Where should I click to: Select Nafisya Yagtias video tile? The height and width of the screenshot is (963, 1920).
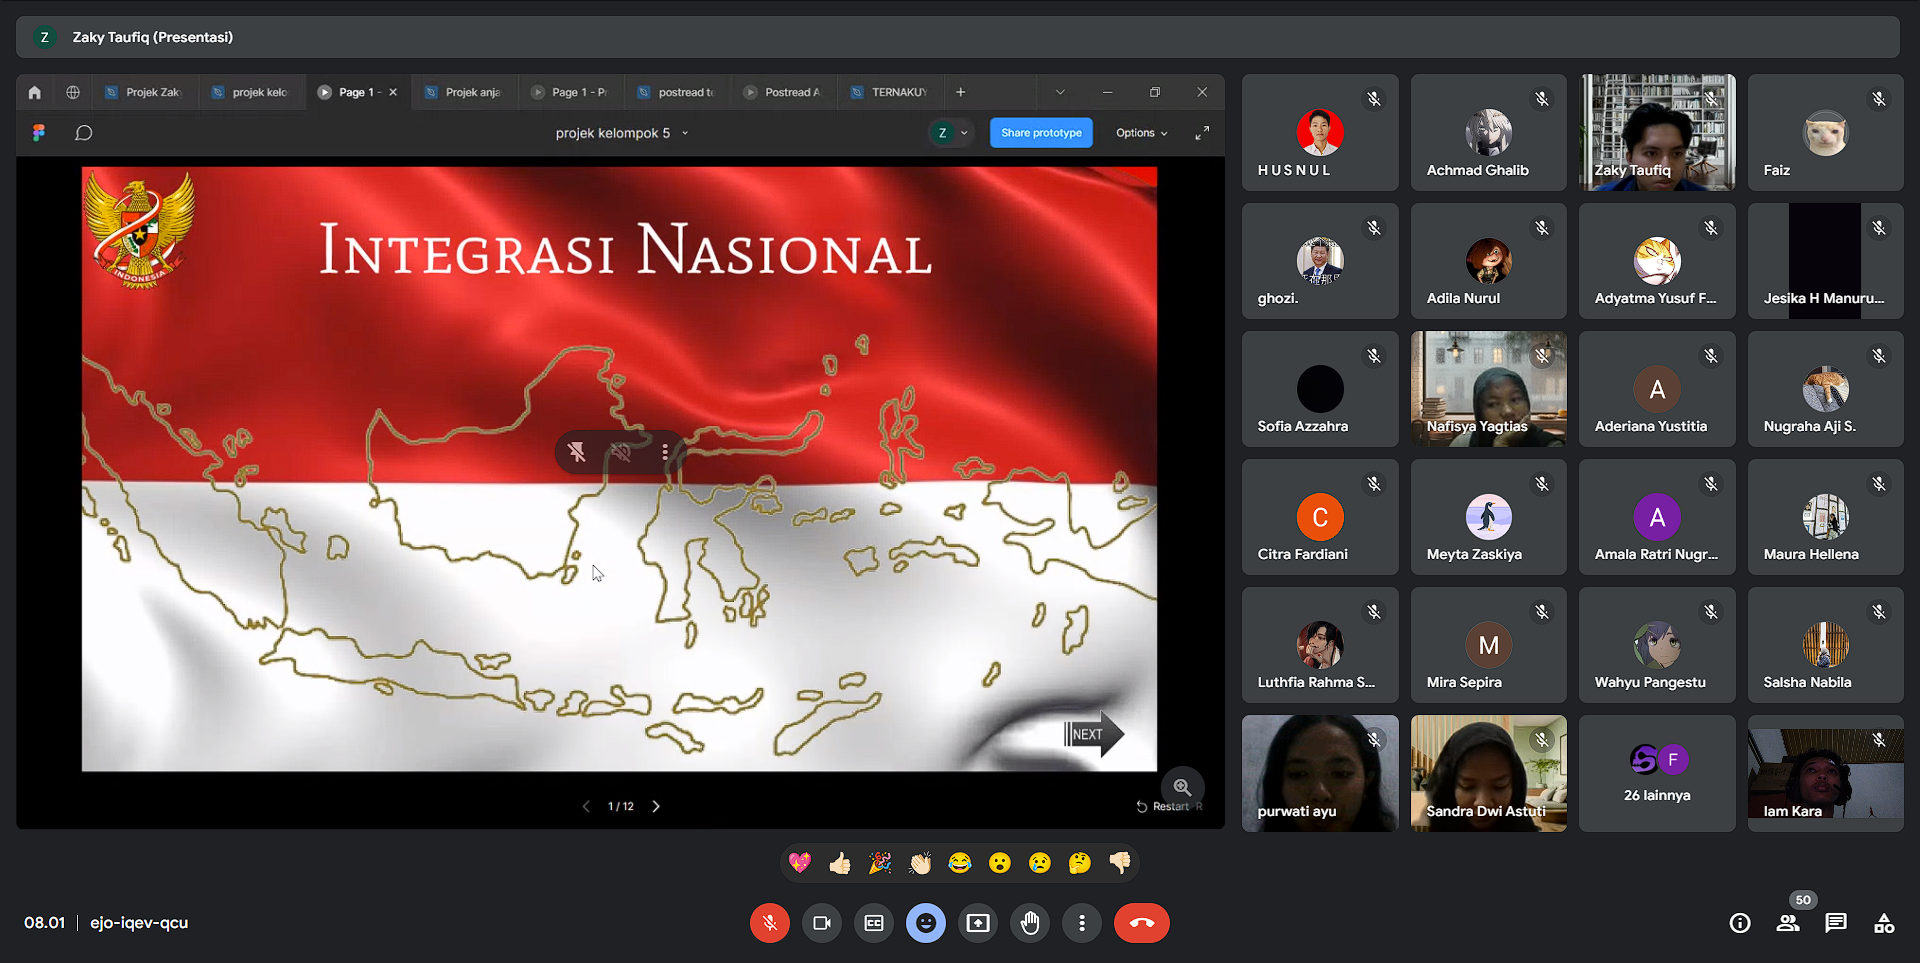1488,389
